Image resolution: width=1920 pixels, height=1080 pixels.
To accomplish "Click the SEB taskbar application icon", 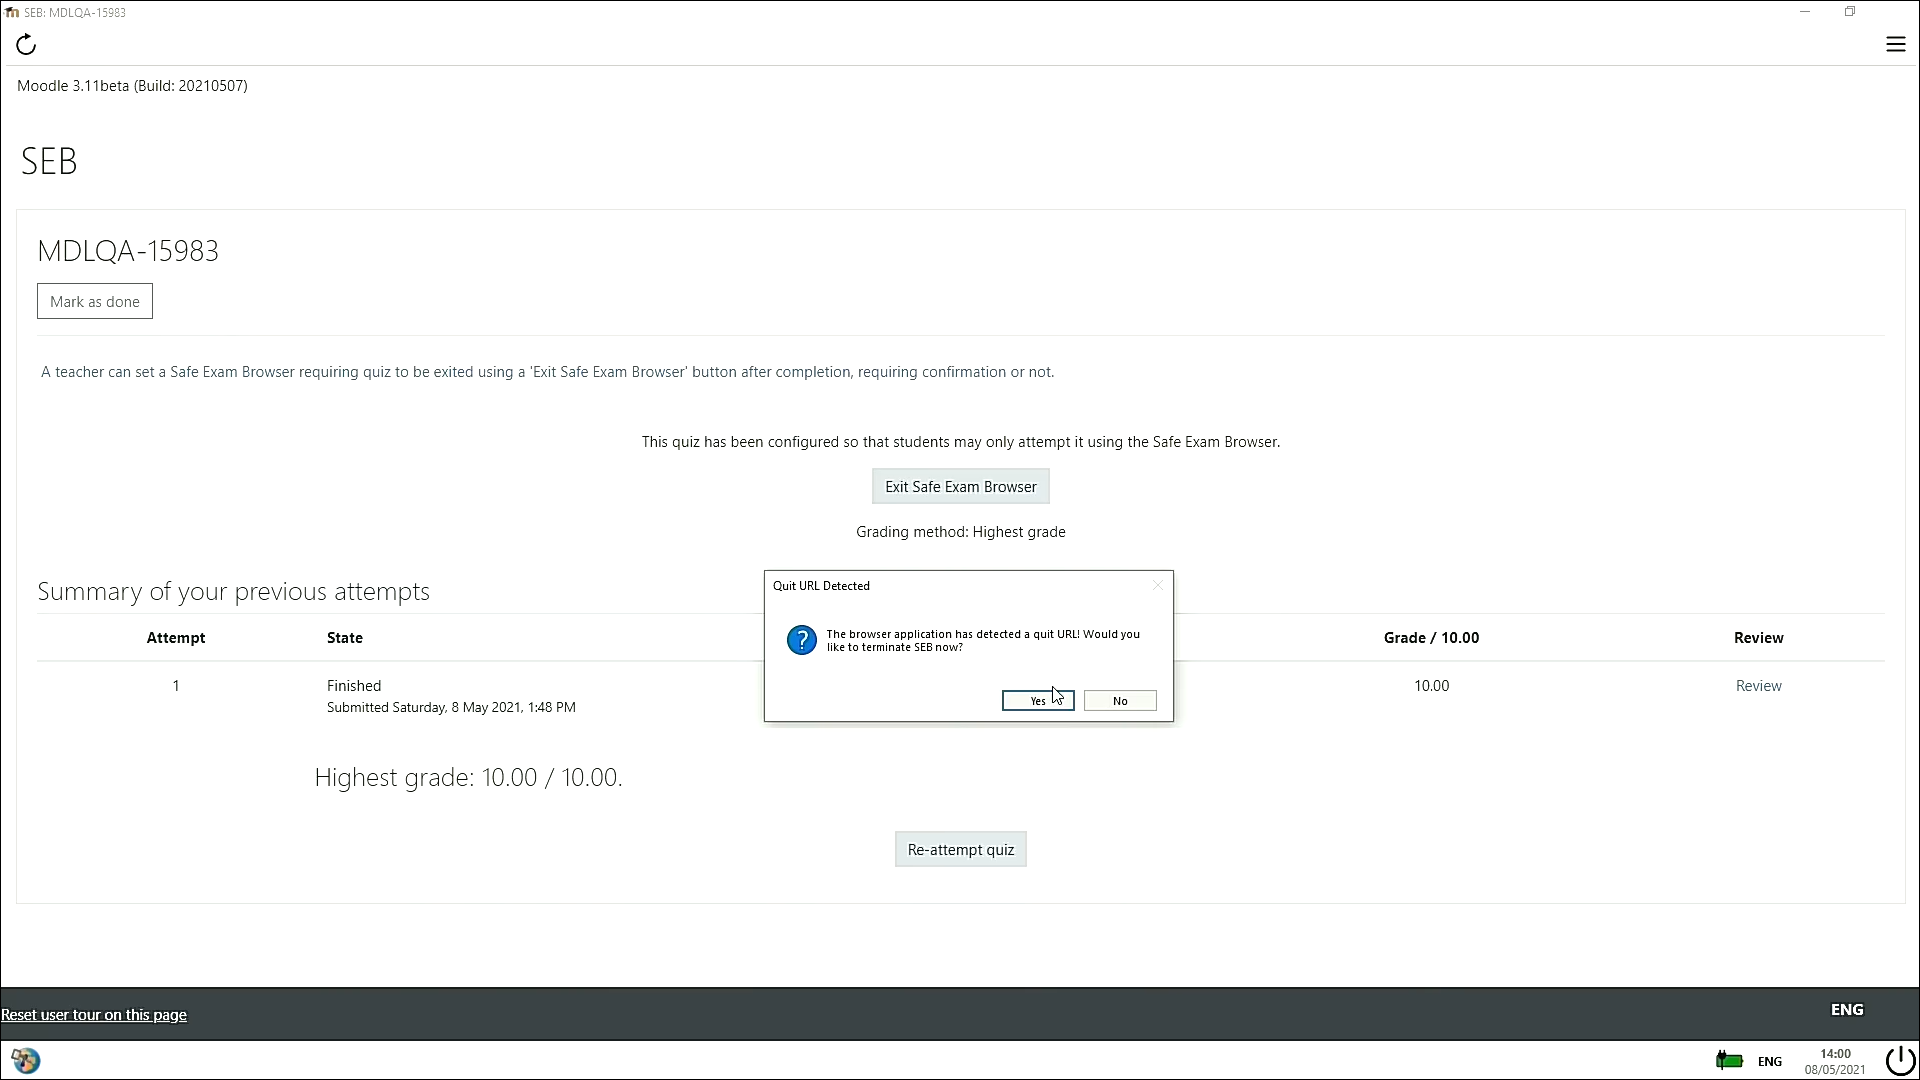I will pos(25,1060).
